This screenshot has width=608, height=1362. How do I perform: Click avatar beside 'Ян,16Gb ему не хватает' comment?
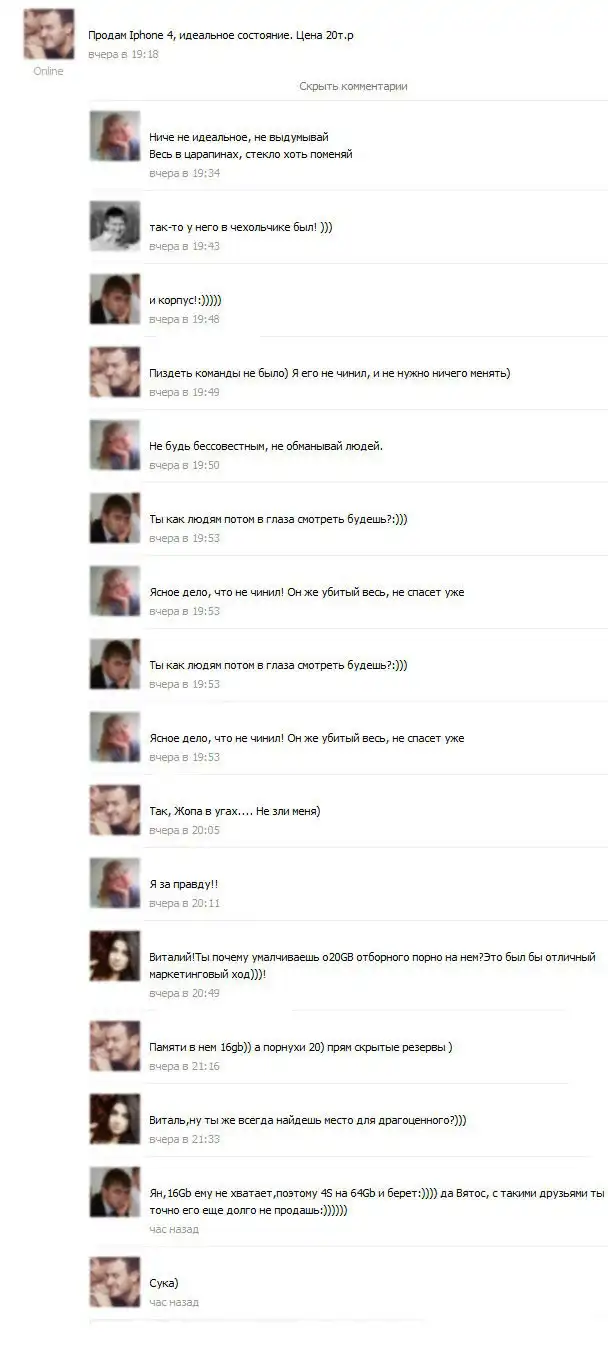point(115,1192)
